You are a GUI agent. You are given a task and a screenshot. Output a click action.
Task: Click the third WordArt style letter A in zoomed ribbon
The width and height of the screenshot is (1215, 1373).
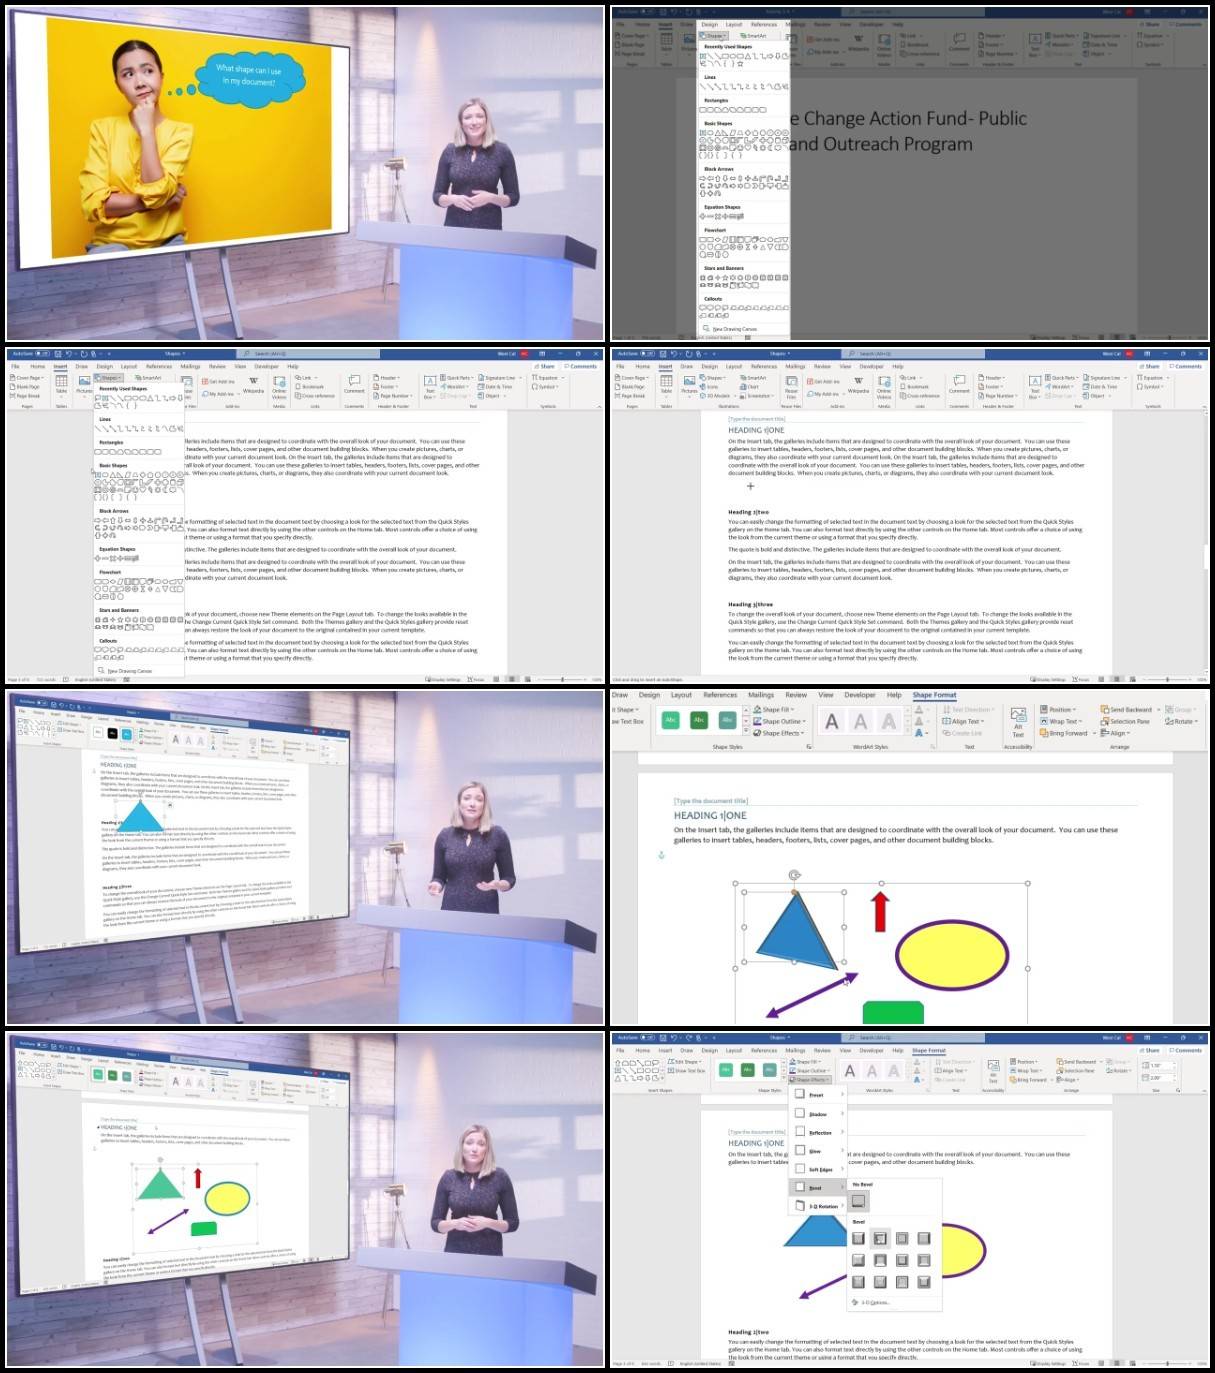point(889,721)
